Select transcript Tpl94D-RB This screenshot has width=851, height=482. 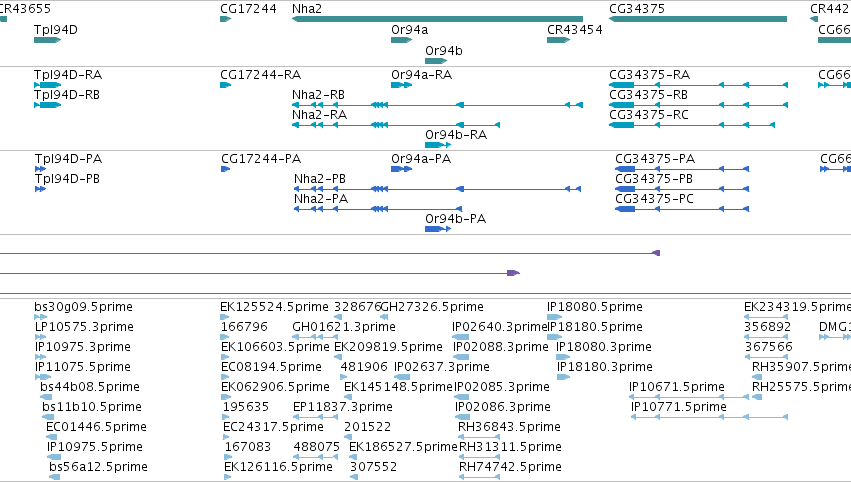67,95
